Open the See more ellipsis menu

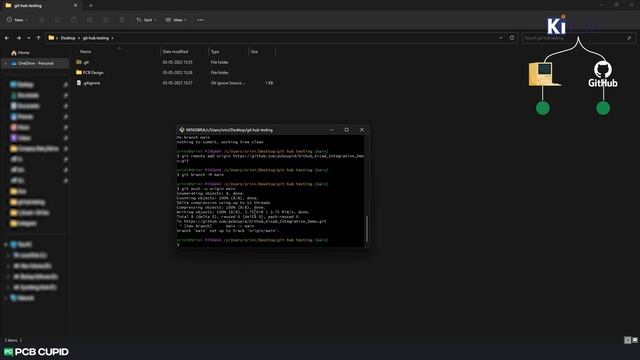click(200, 20)
